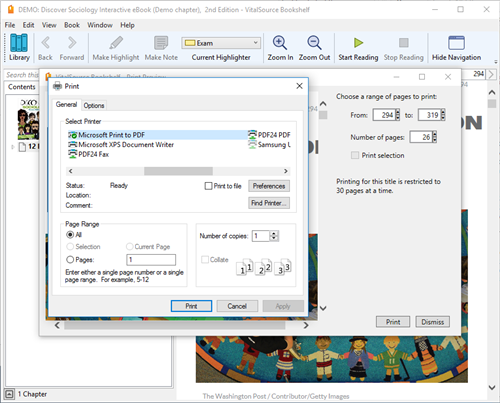
Task: Click the Make Highlight pencil icon
Action: pyautogui.click(x=116, y=43)
